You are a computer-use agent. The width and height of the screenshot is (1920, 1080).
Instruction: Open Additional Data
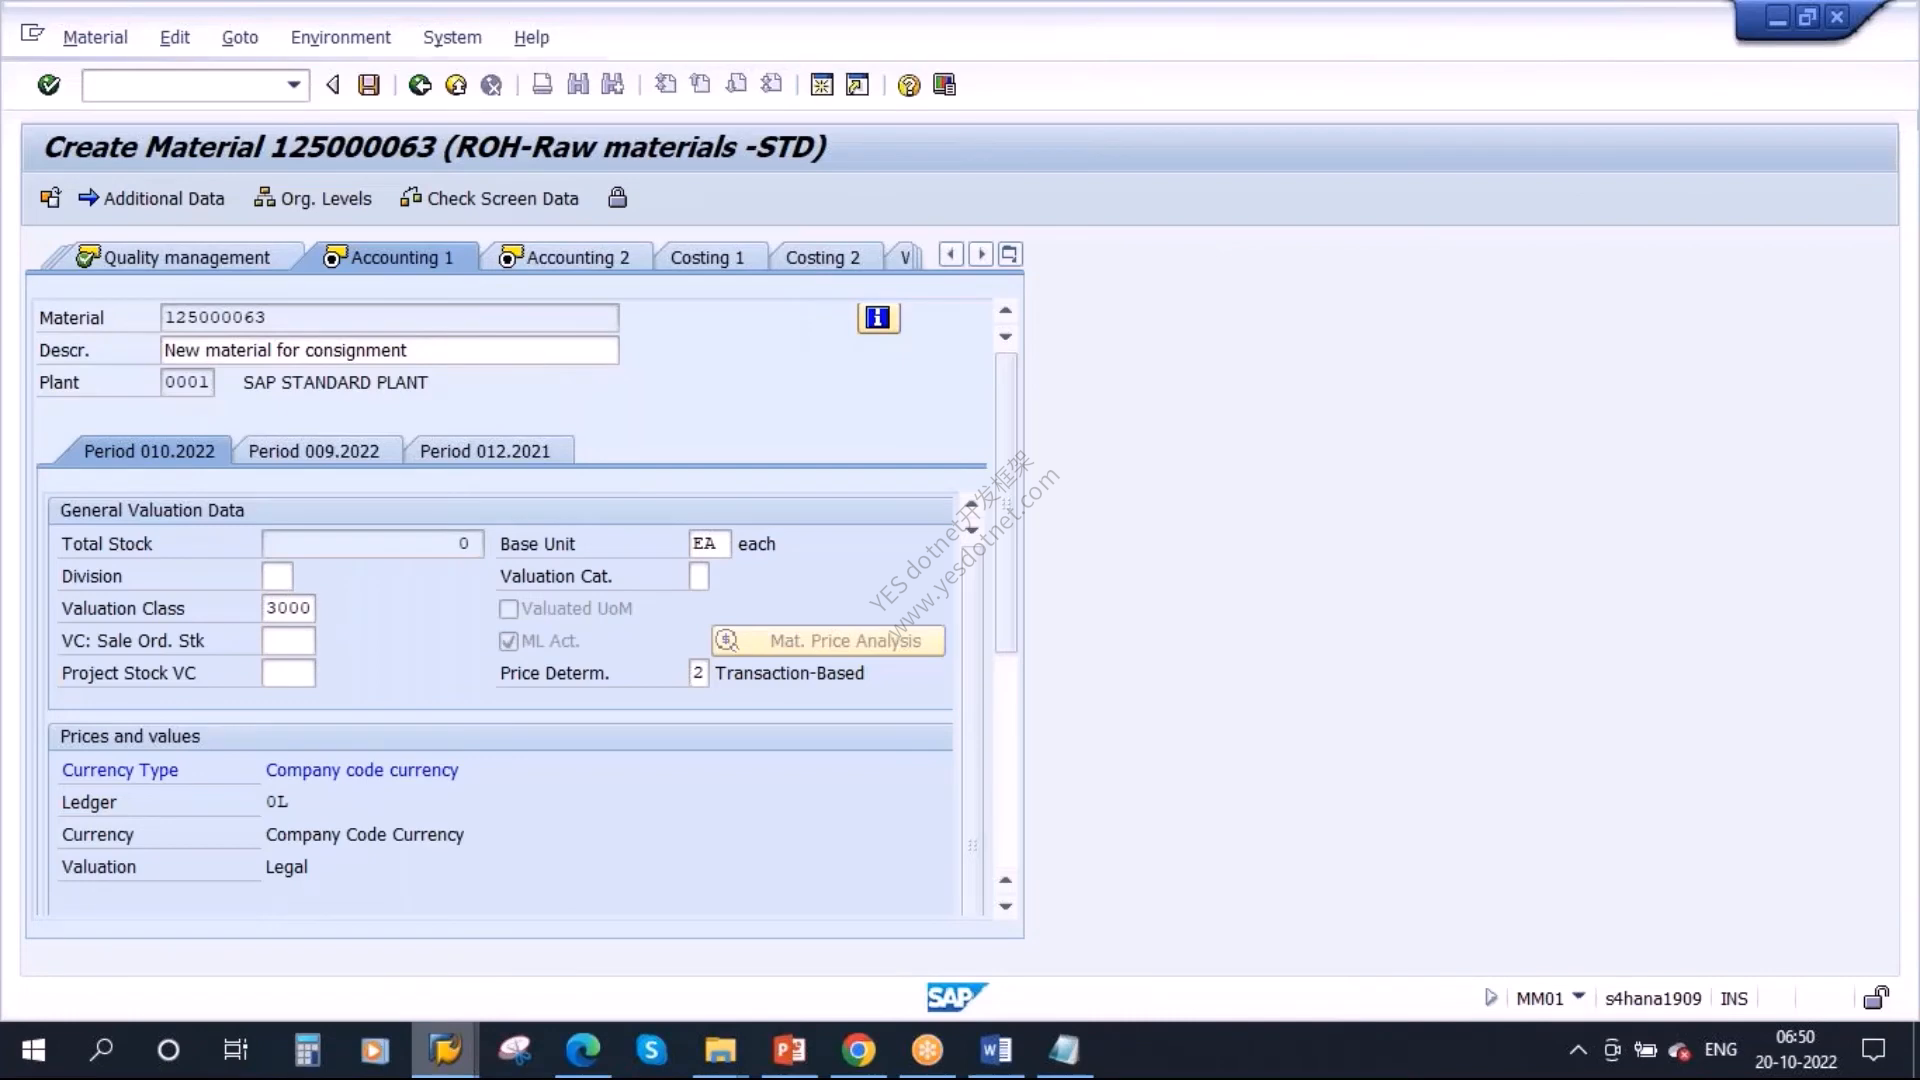pyautogui.click(x=151, y=198)
